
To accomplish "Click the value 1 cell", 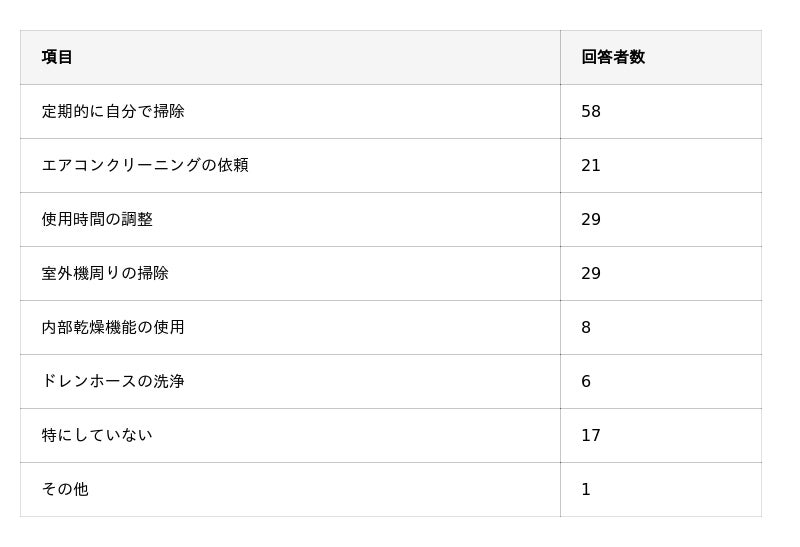I will tap(586, 490).
